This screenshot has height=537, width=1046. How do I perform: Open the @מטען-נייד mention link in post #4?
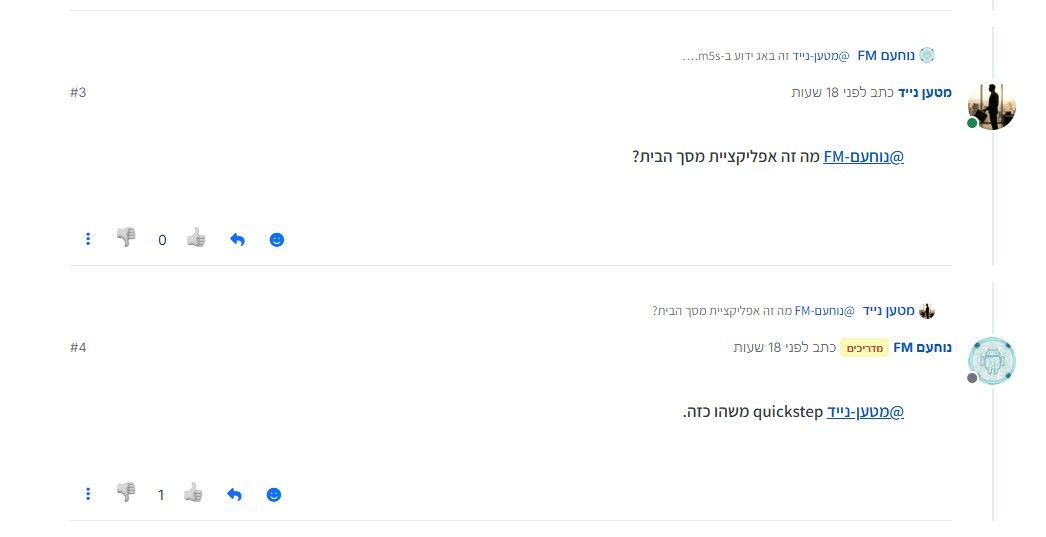pos(865,412)
